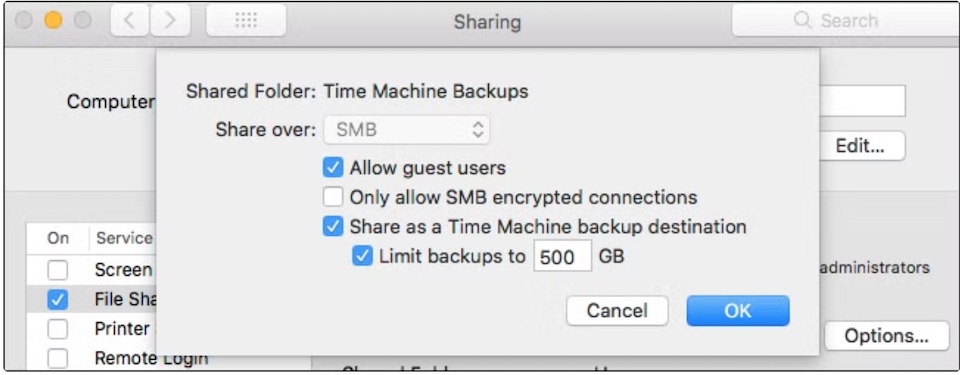Enable the Remote Login service checkbox

pyautogui.click(x=58, y=358)
